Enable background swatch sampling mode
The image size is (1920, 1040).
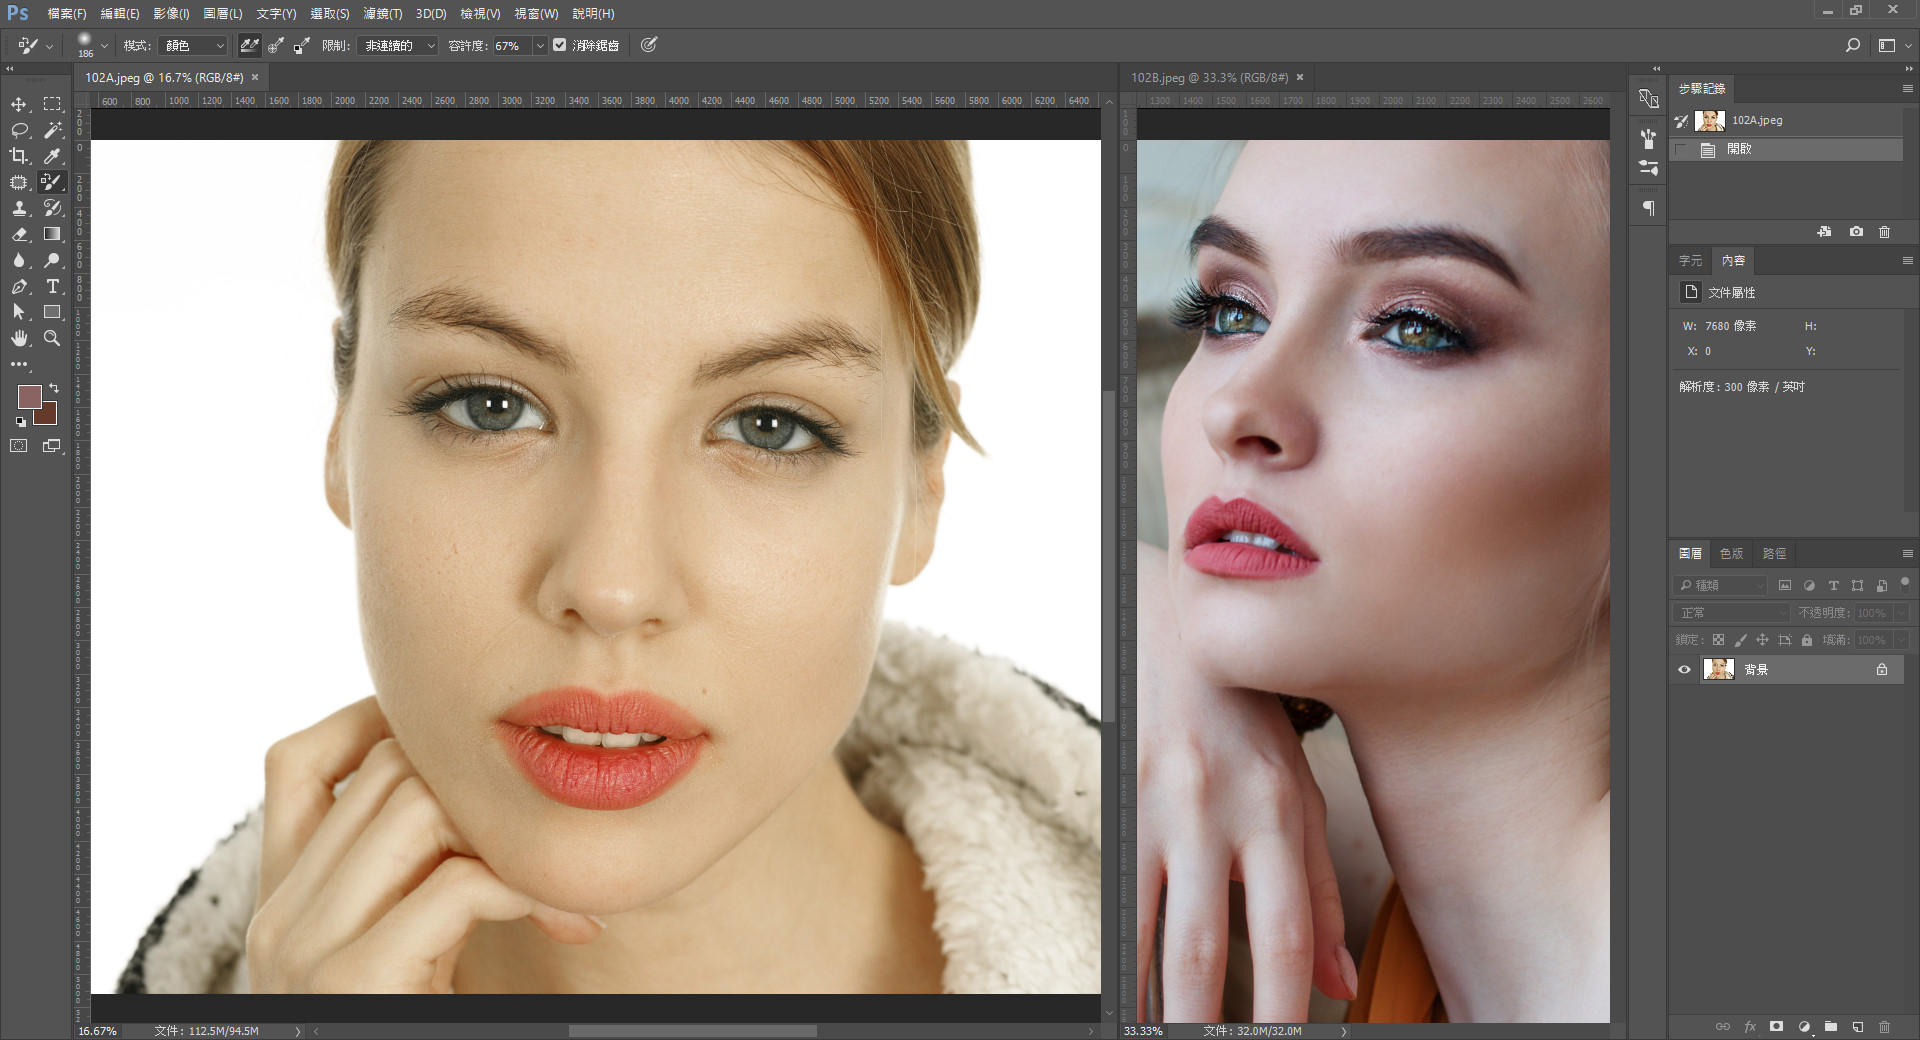301,45
